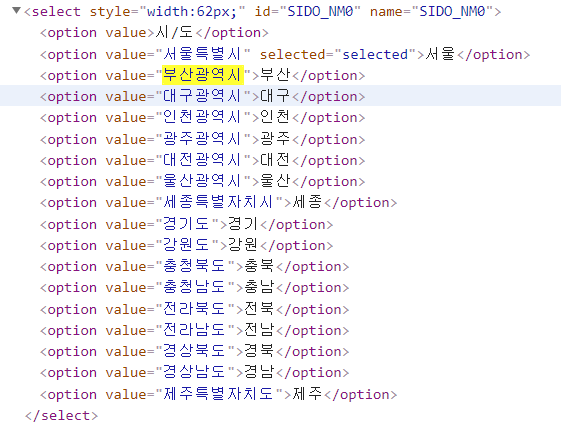
Task: Click the name attribute value SIDO_NM0
Action: click(452, 11)
